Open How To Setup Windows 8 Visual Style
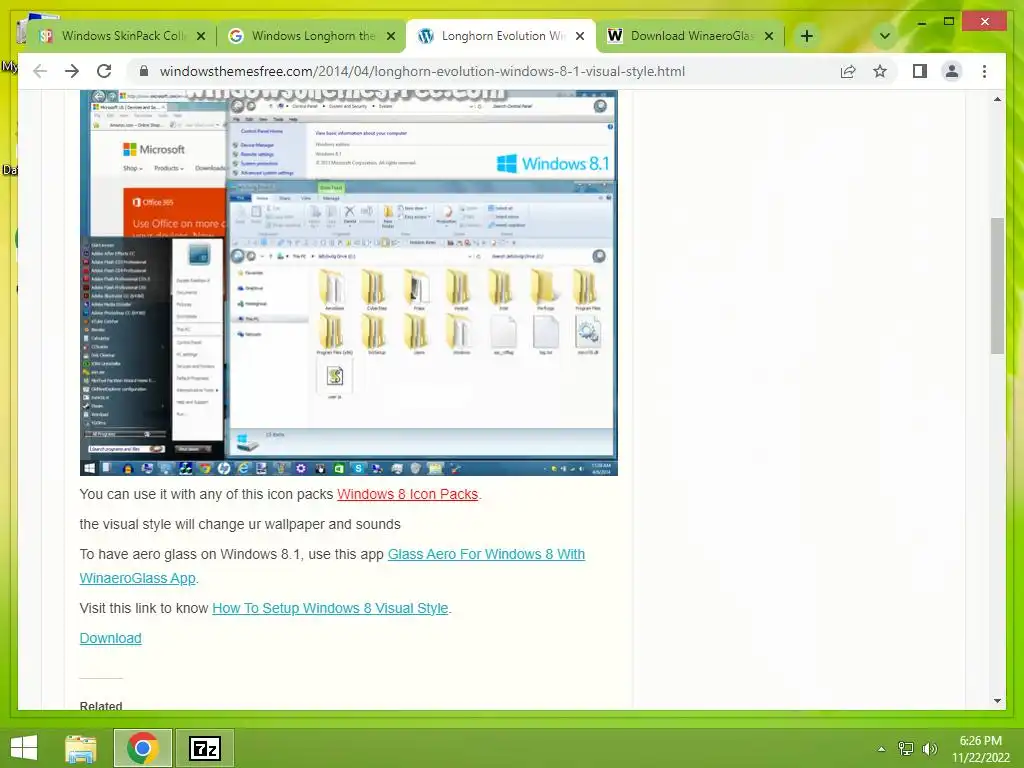Screen dimensions: 1024x768 (x=330, y=608)
